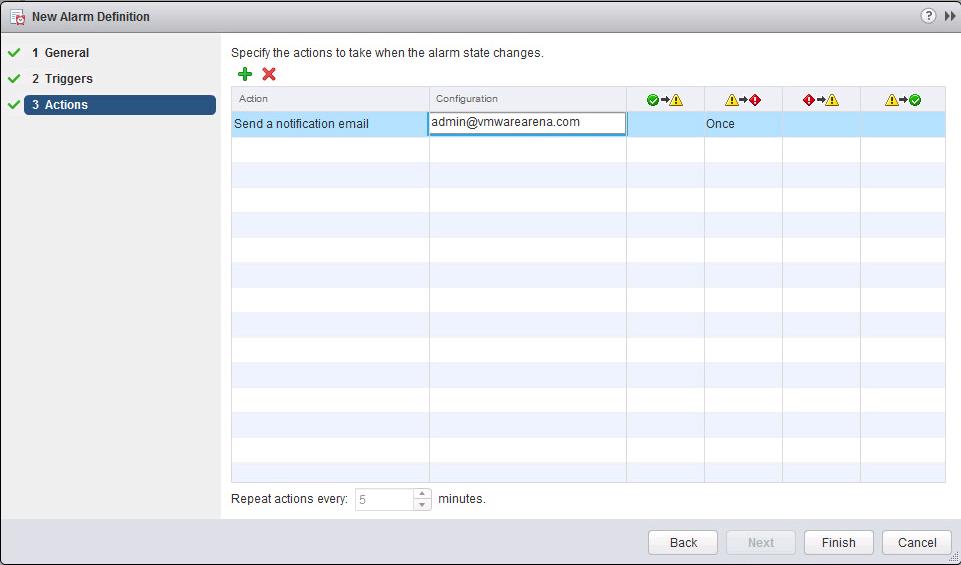
Task: Click the Action column header
Action: (x=330, y=99)
